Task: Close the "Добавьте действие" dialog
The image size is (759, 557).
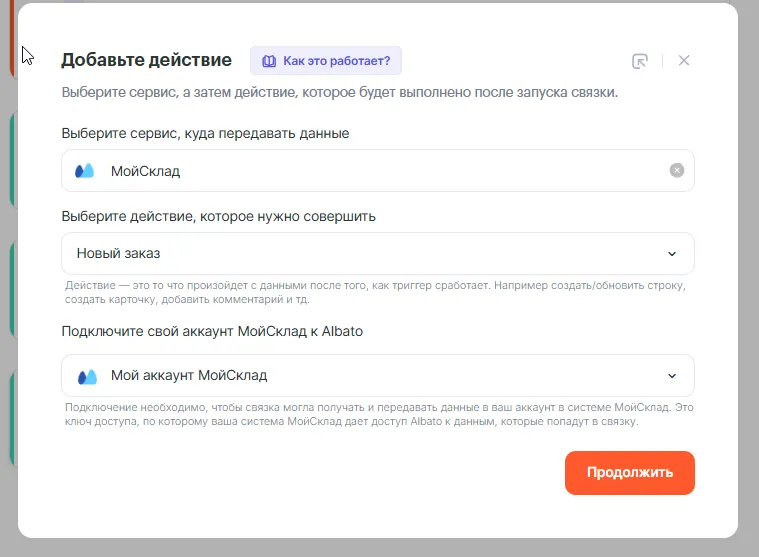Action: click(x=684, y=61)
